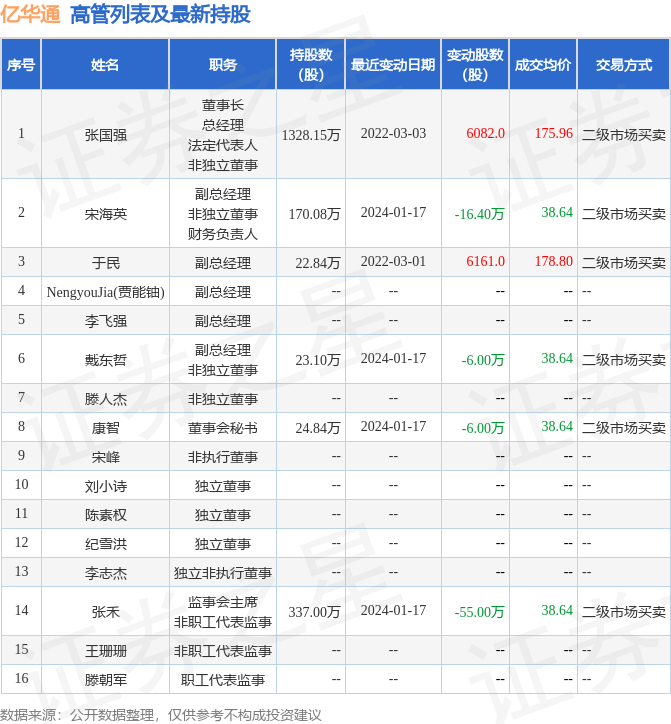This screenshot has width=671, height=724.
Task: Select the name 李志杰
Action: [106, 573]
